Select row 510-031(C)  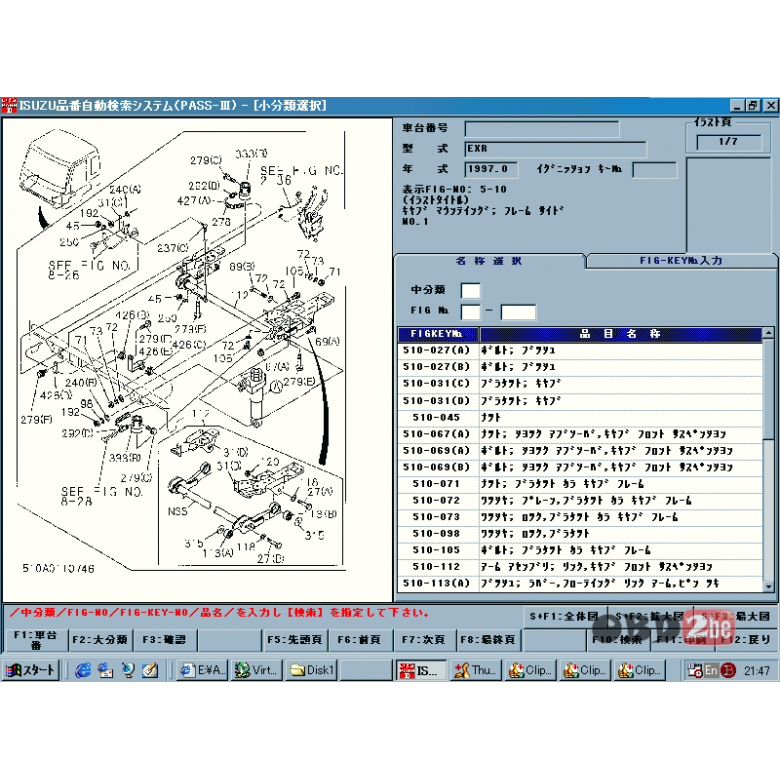[x=580, y=384]
